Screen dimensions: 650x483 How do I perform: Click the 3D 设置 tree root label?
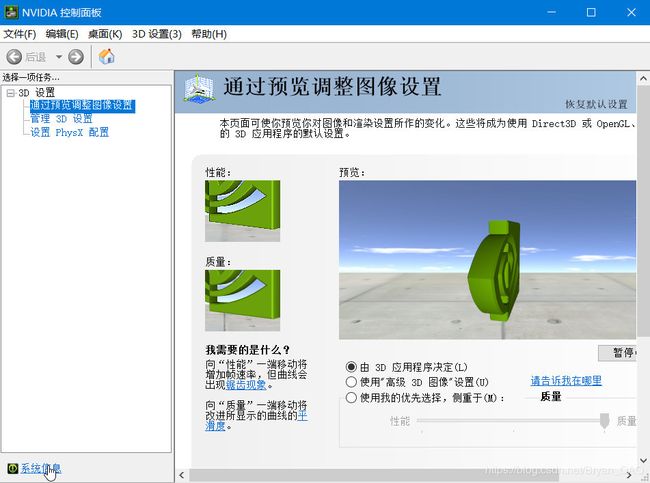pos(36,93)
